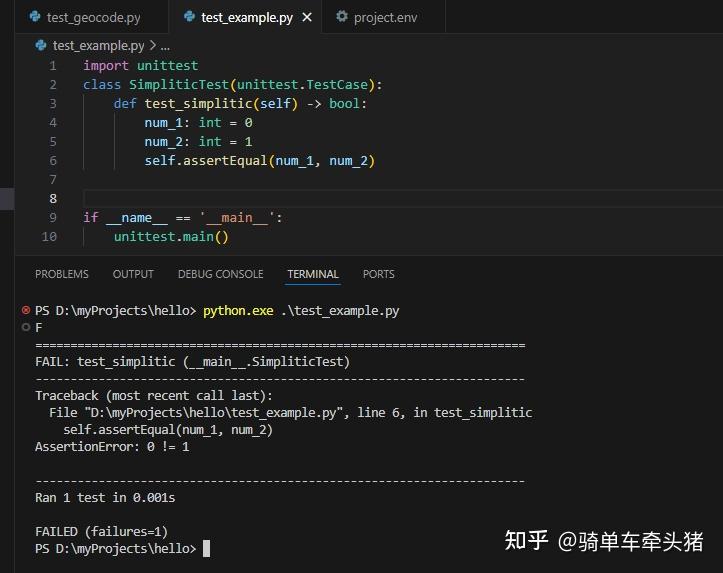
Task: Click line number 10 in the gutter
Action: pos(49,237)
